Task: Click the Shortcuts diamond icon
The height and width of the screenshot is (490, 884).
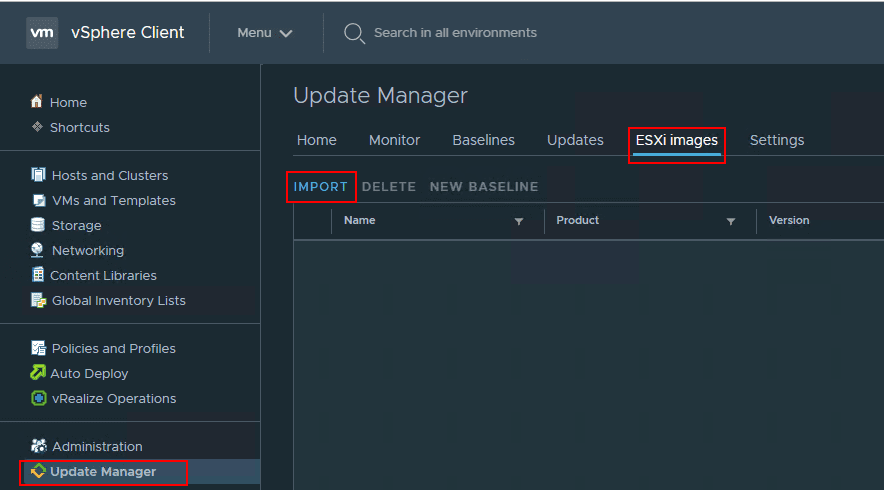Action: coord(37,127)
